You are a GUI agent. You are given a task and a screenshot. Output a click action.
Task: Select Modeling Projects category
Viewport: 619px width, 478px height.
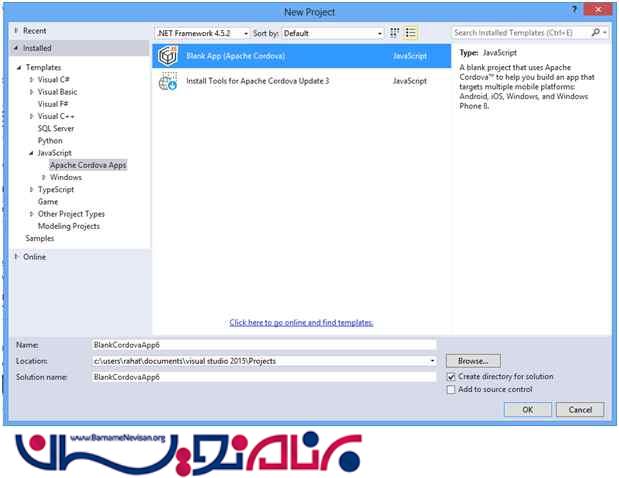(69, 226)
